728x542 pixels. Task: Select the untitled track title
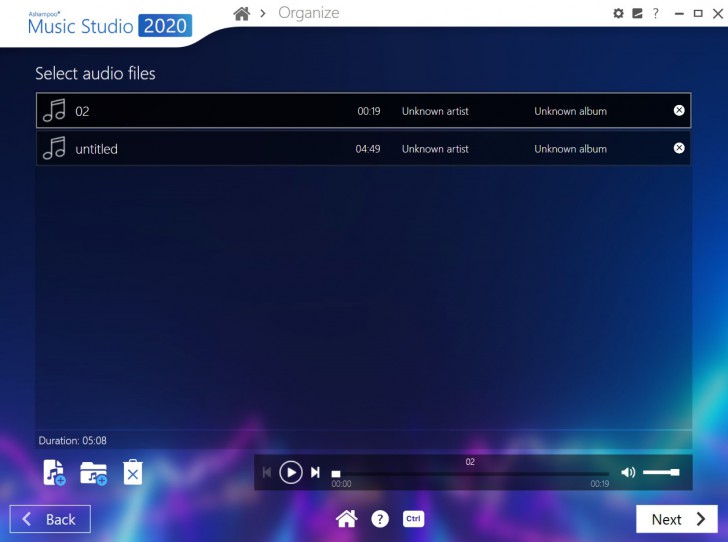click(x=96, y=149)
